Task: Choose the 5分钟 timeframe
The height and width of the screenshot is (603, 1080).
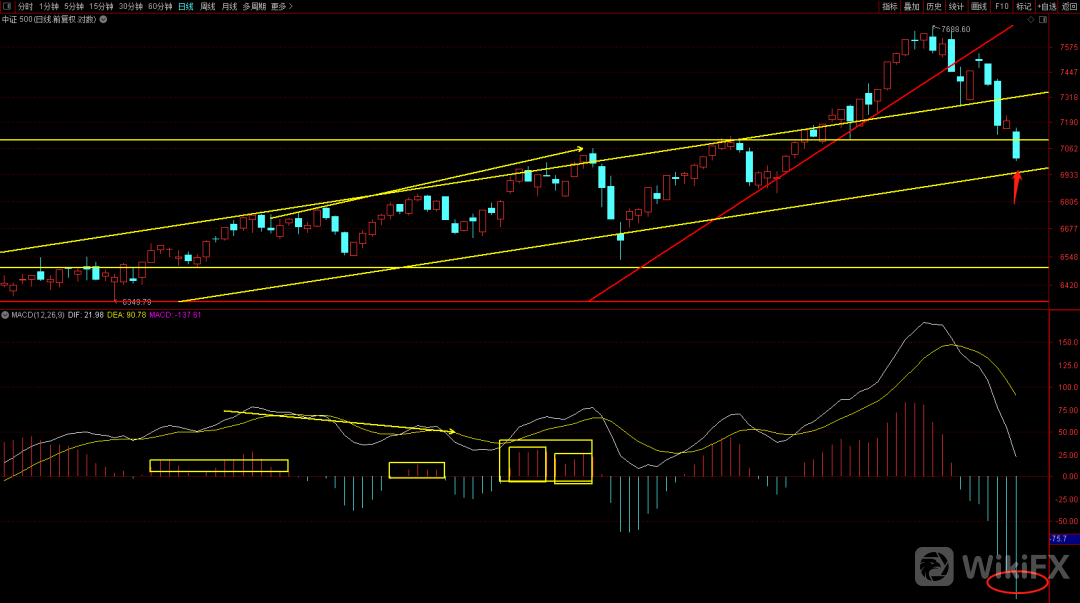Action: [x=74, y=6]
